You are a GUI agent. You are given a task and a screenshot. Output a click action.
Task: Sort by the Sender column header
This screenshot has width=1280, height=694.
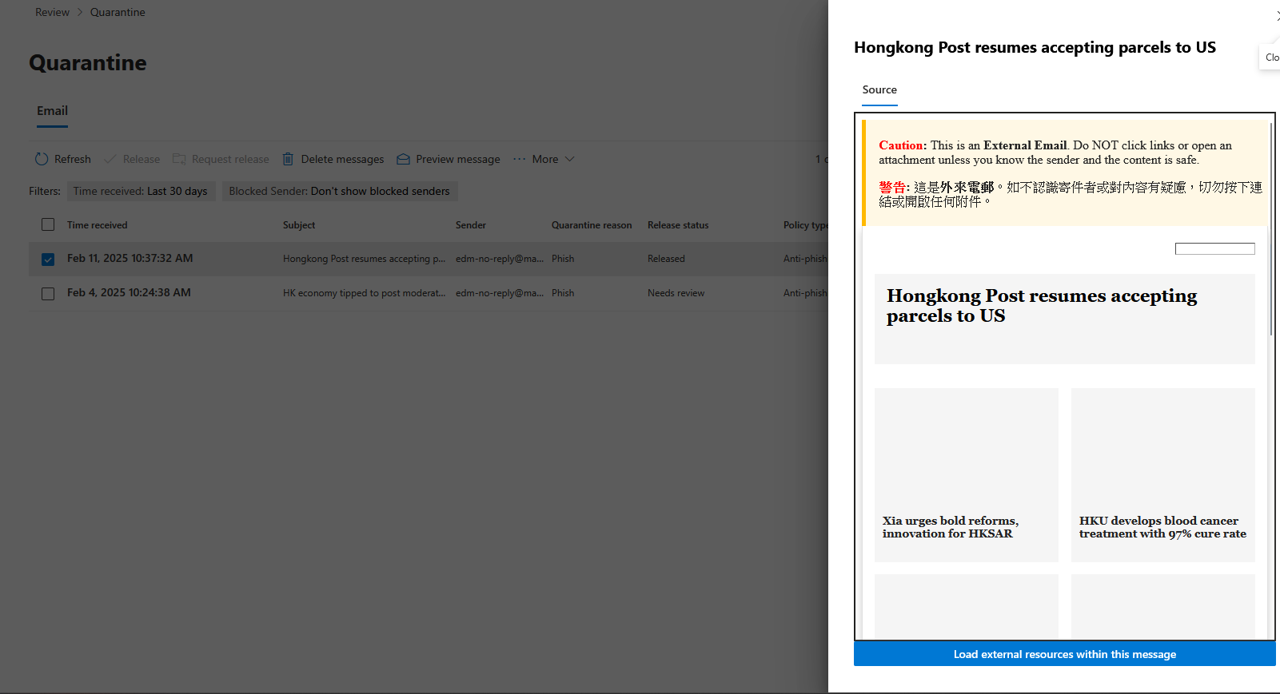point(471,225)
